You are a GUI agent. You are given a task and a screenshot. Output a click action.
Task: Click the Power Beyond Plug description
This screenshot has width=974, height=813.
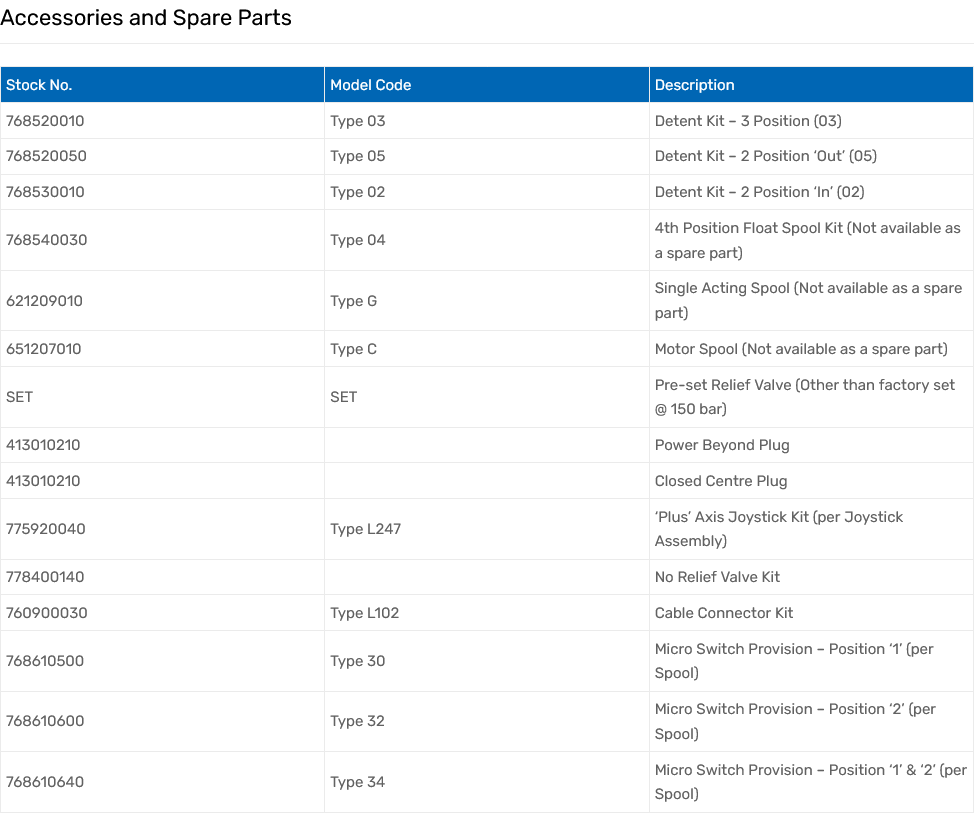click(721, 445)
